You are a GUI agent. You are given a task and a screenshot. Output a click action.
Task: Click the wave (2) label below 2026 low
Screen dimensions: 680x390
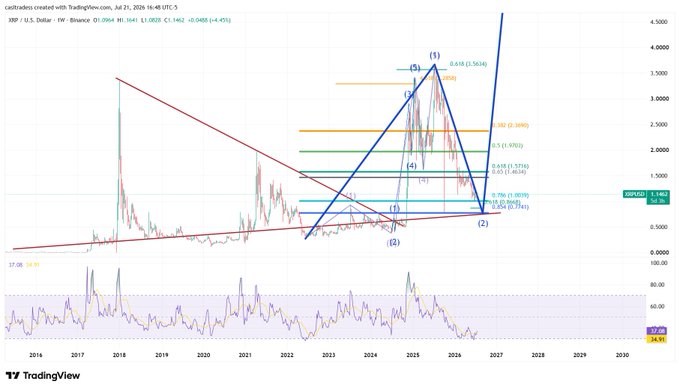click(483, 223)
